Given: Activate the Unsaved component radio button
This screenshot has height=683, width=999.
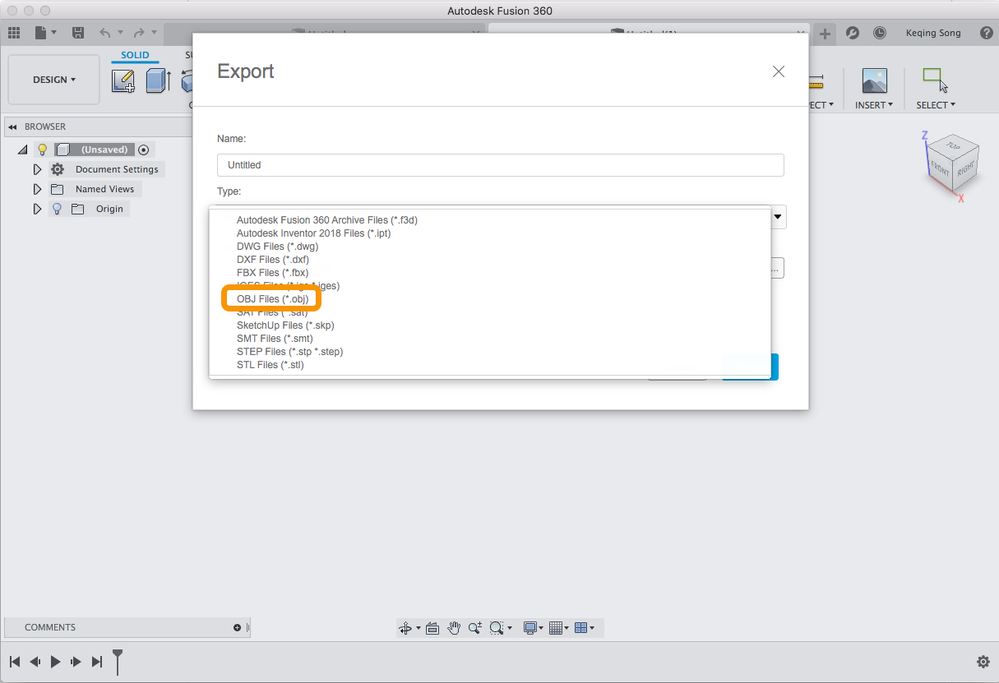Looking at the screenshot, I should tap(143, 150).
